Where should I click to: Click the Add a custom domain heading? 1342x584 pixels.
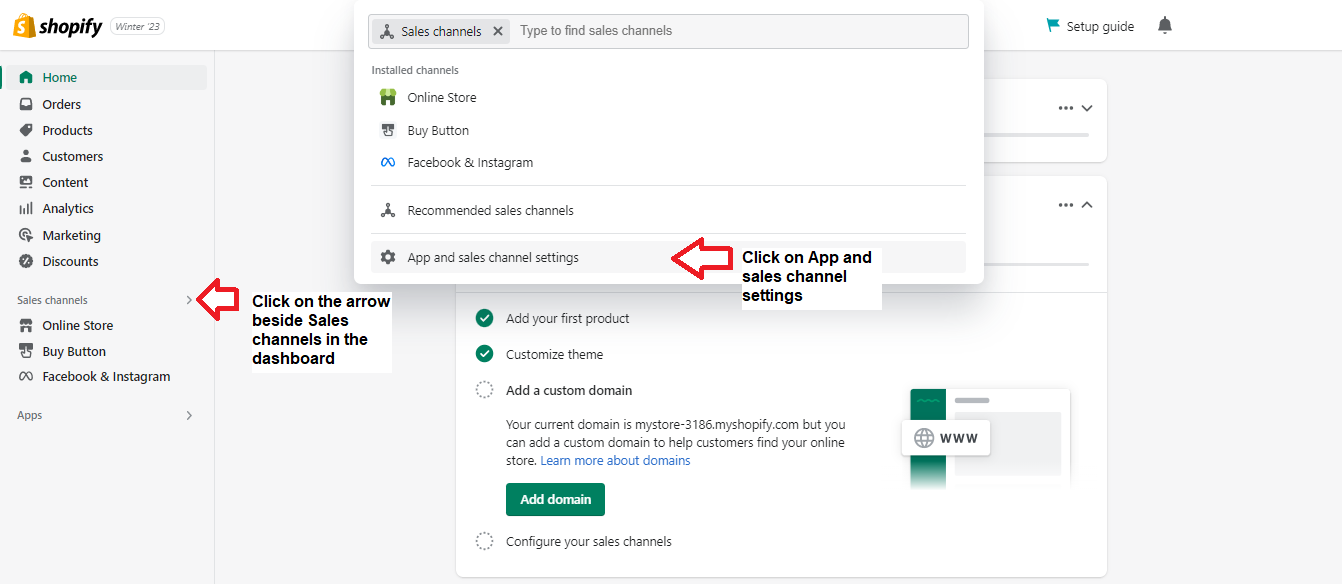(x=569, y=390)
